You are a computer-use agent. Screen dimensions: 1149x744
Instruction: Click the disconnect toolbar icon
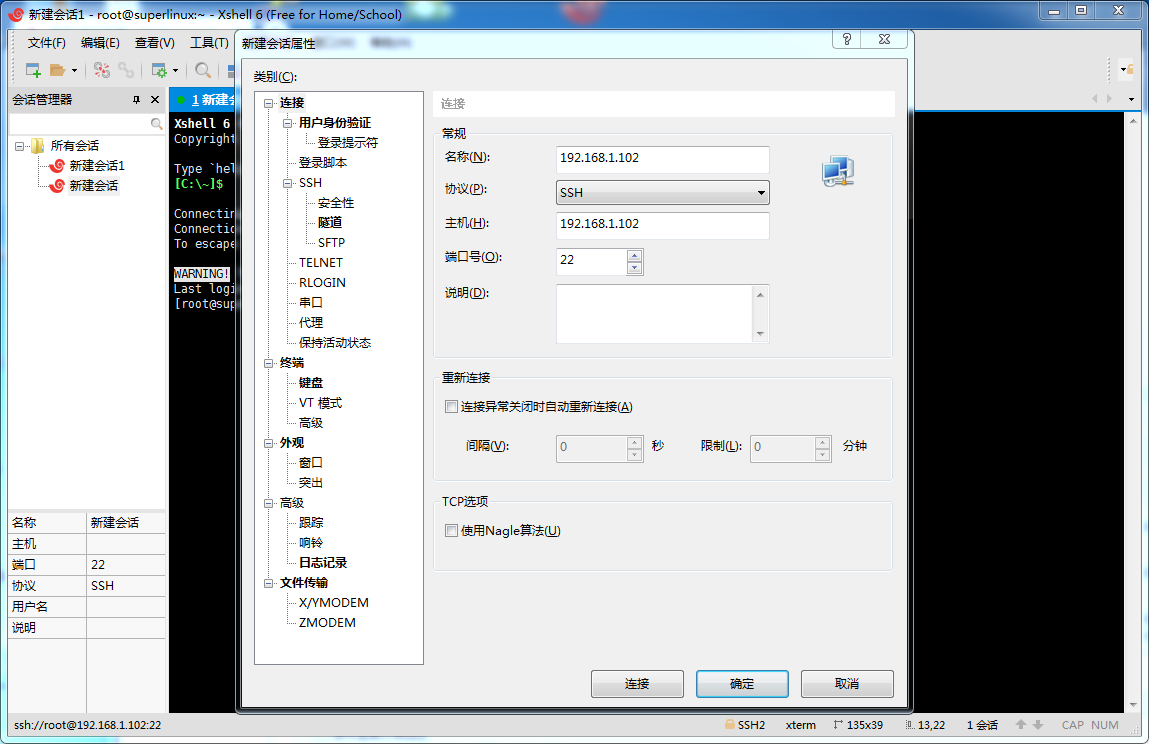pos(102,70)
